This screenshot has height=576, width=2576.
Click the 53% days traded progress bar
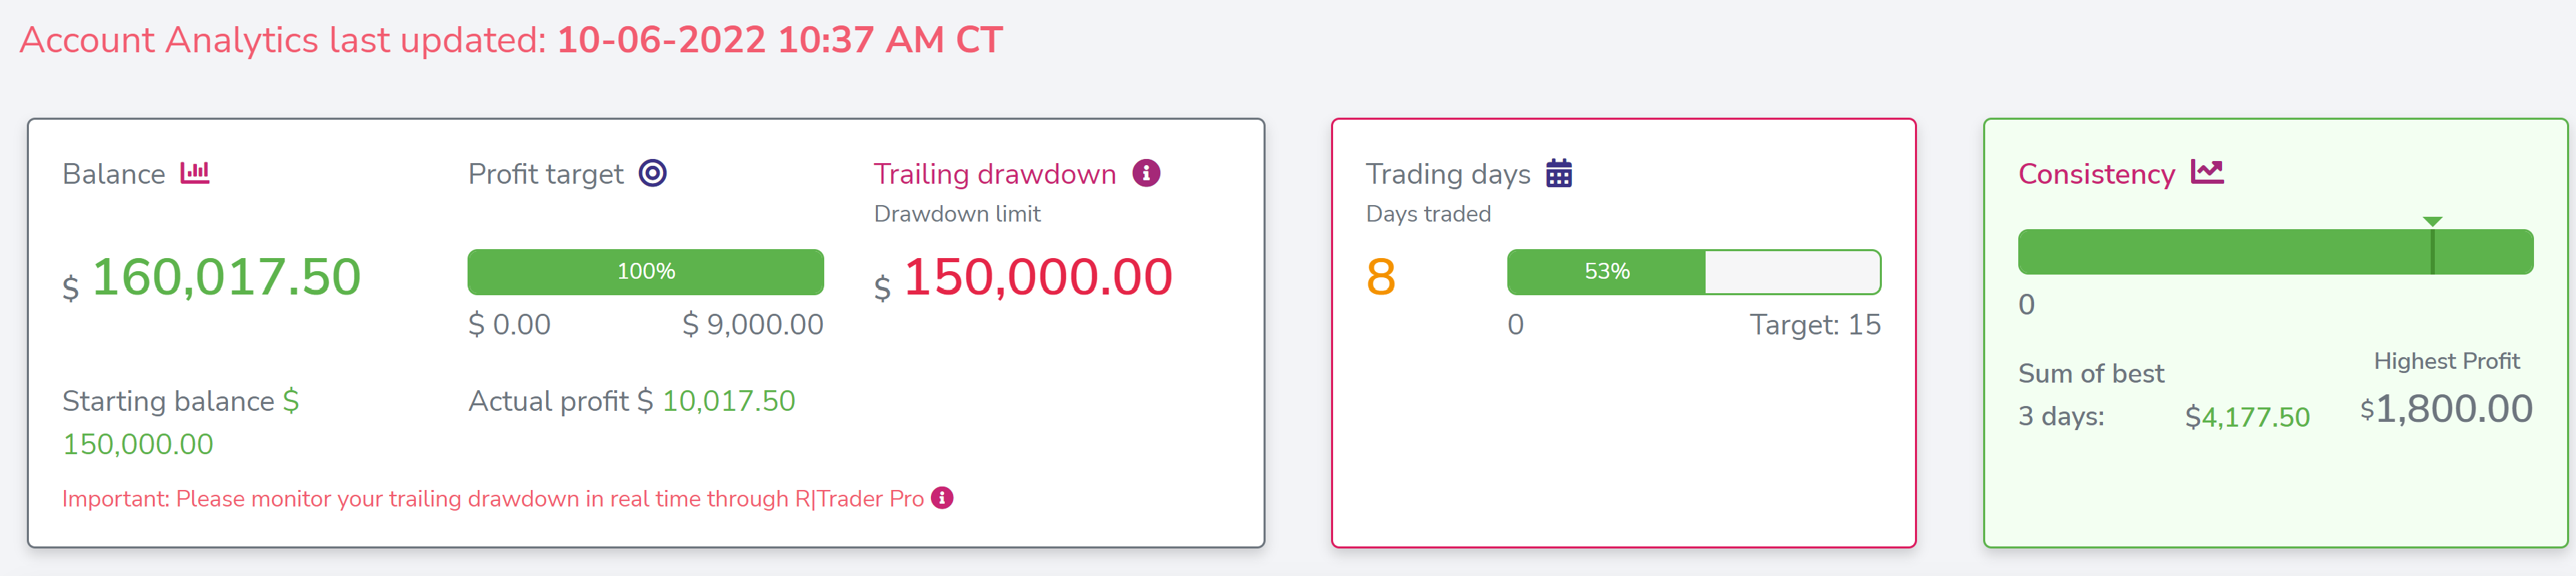coord(1694,272)
